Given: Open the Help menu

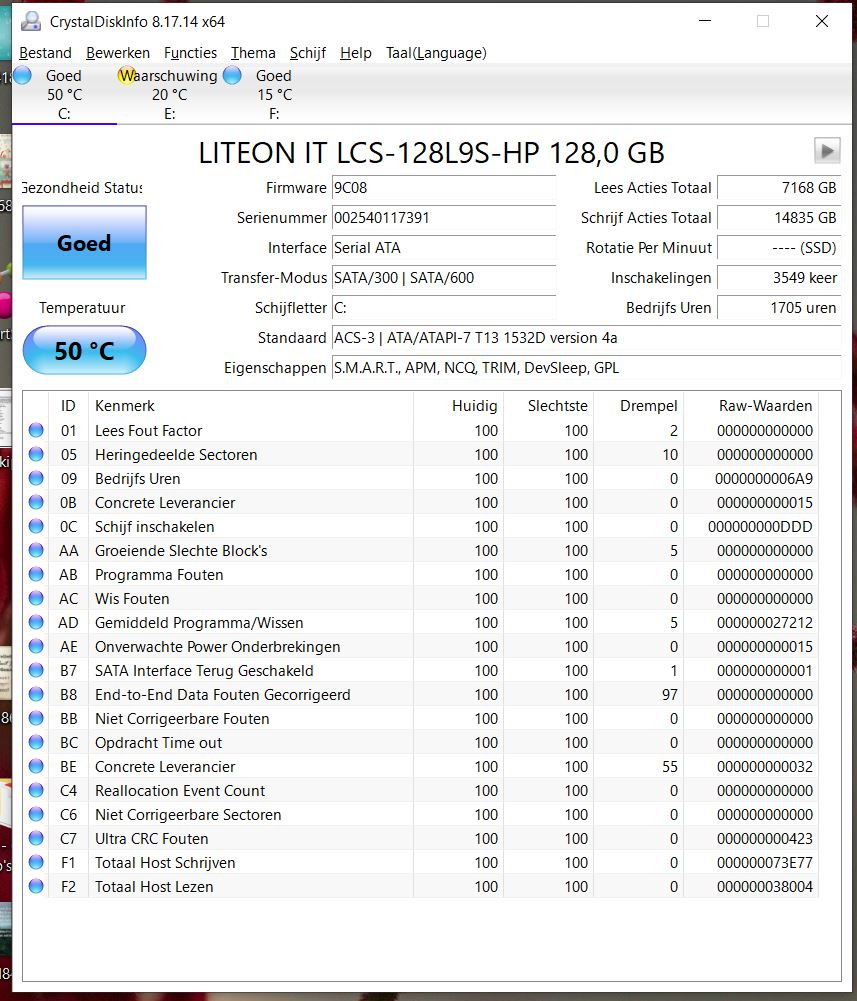Looking at the screenshot, I should pos(356,53).
